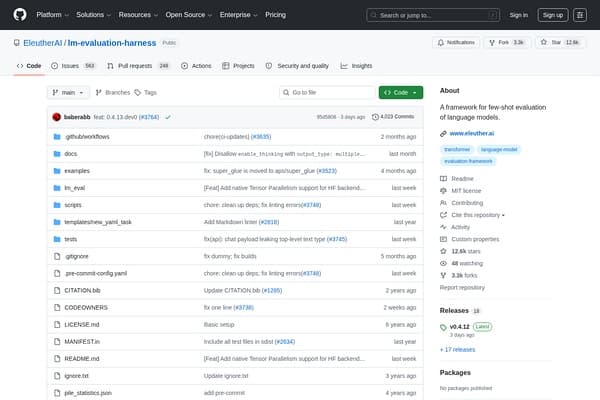View Branches list
Screen dimensions: 600x400
pos(113,93)
